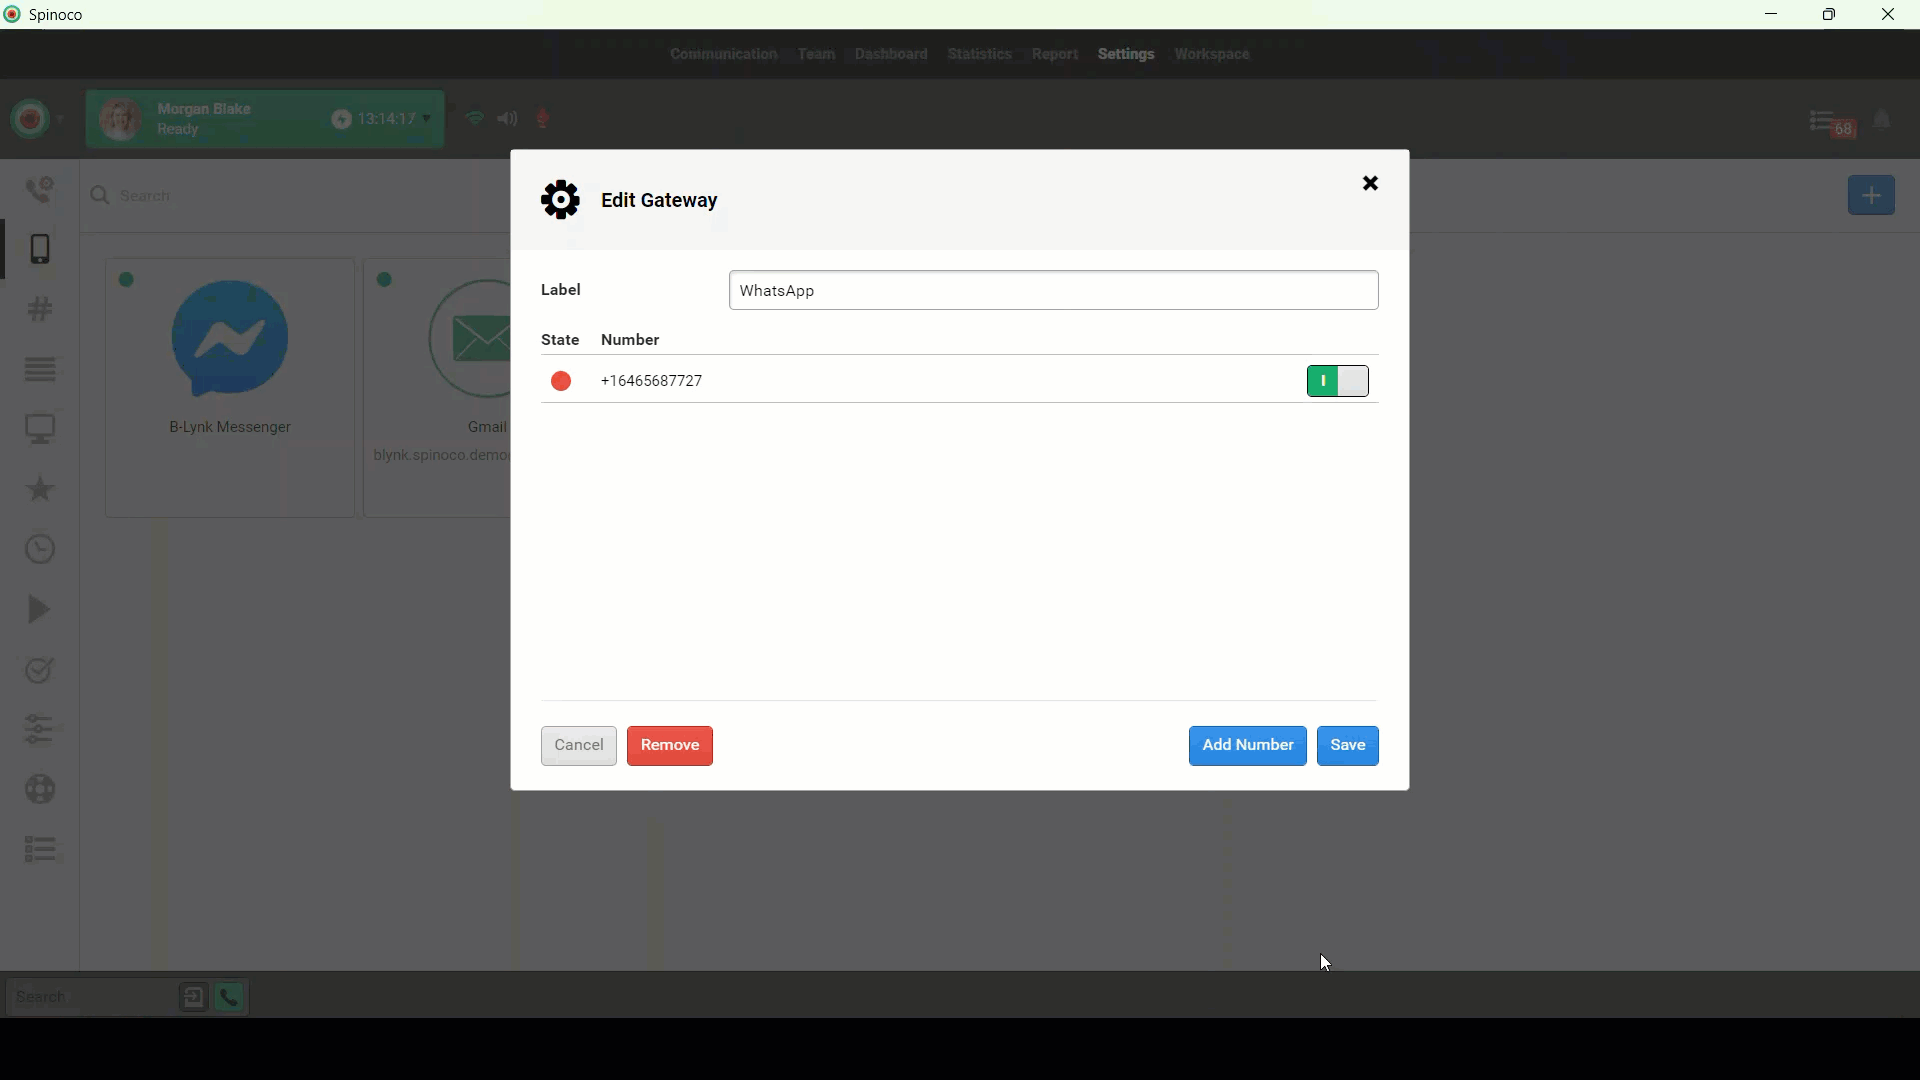Image resolution: width=1920 pixels, height=1080 pixels.
Task: Click the mobile phone sidebar icon
Action: (40, 249)
